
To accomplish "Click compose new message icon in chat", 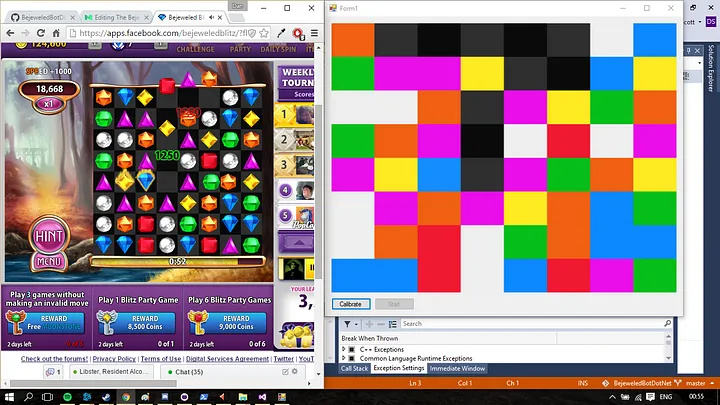I will 285,371.
